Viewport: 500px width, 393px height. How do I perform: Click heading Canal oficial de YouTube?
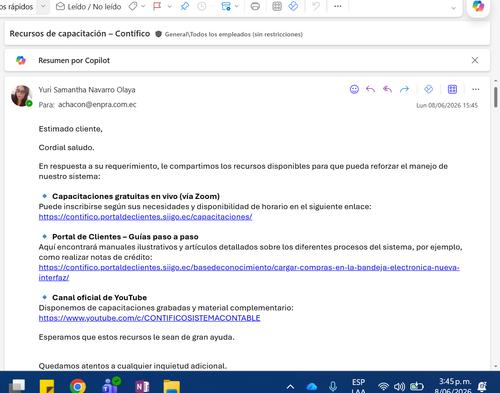(99, 297)
